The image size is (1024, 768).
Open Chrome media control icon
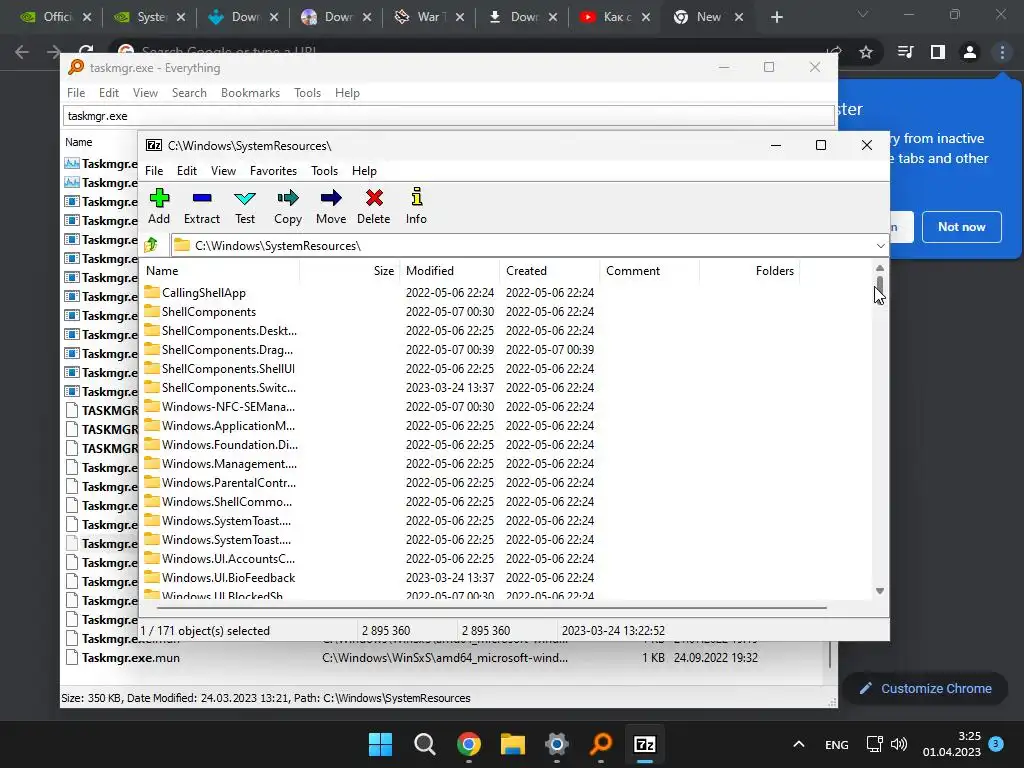(x=905, y=52)
